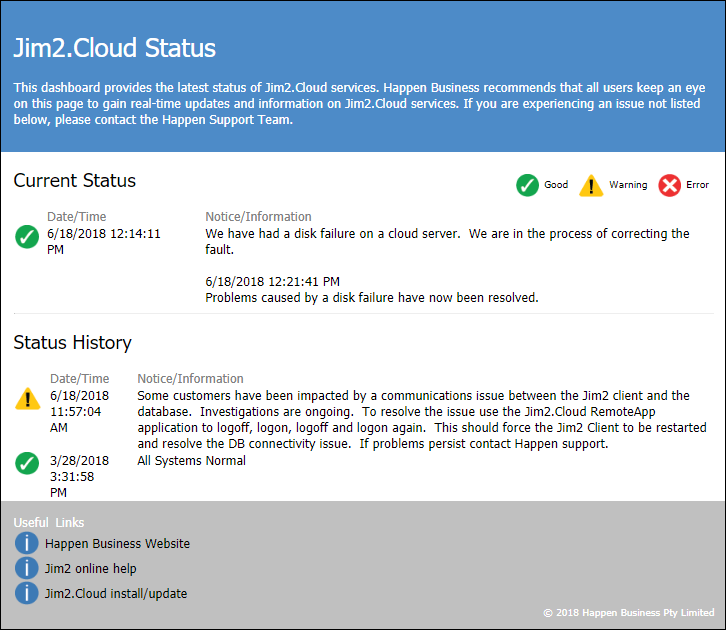Click the Useful Links heading

point(49,523)
